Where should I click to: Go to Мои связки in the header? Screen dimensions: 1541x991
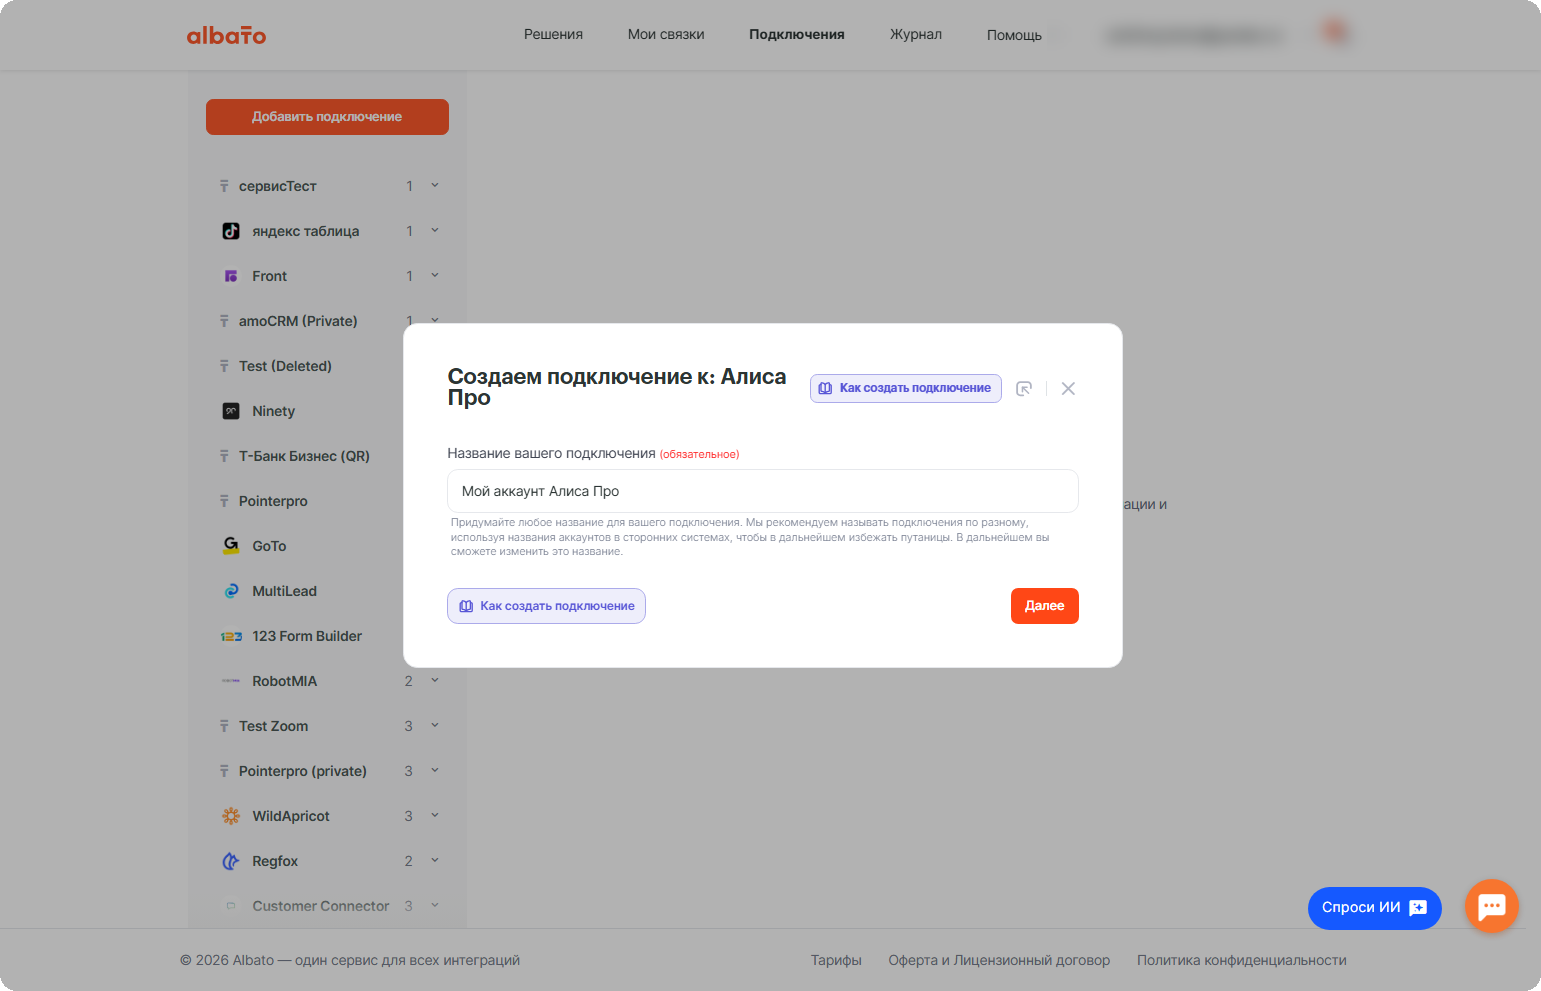pyautogui.click(x=666, y=34)
